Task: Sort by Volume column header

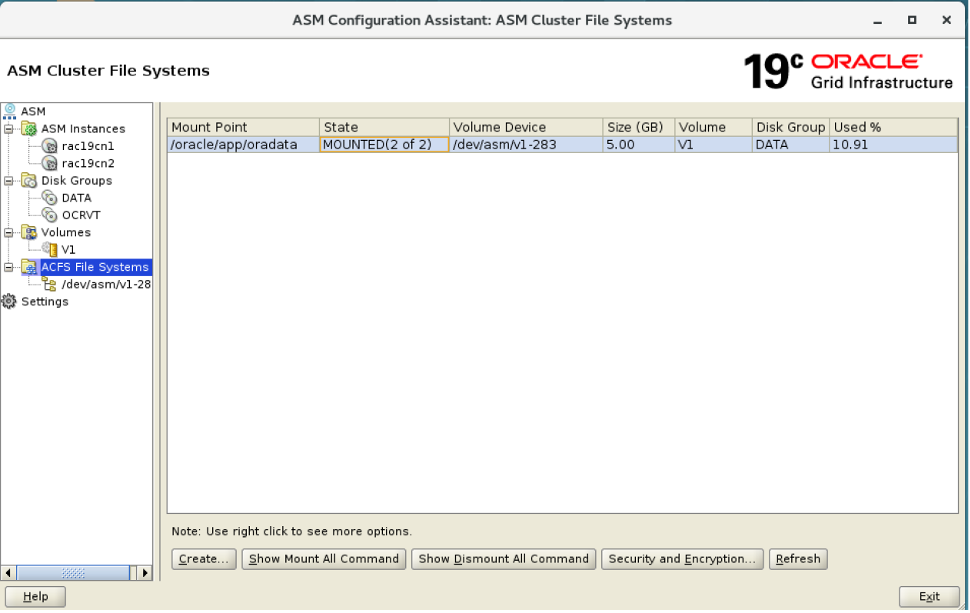Action: point(713,127)
